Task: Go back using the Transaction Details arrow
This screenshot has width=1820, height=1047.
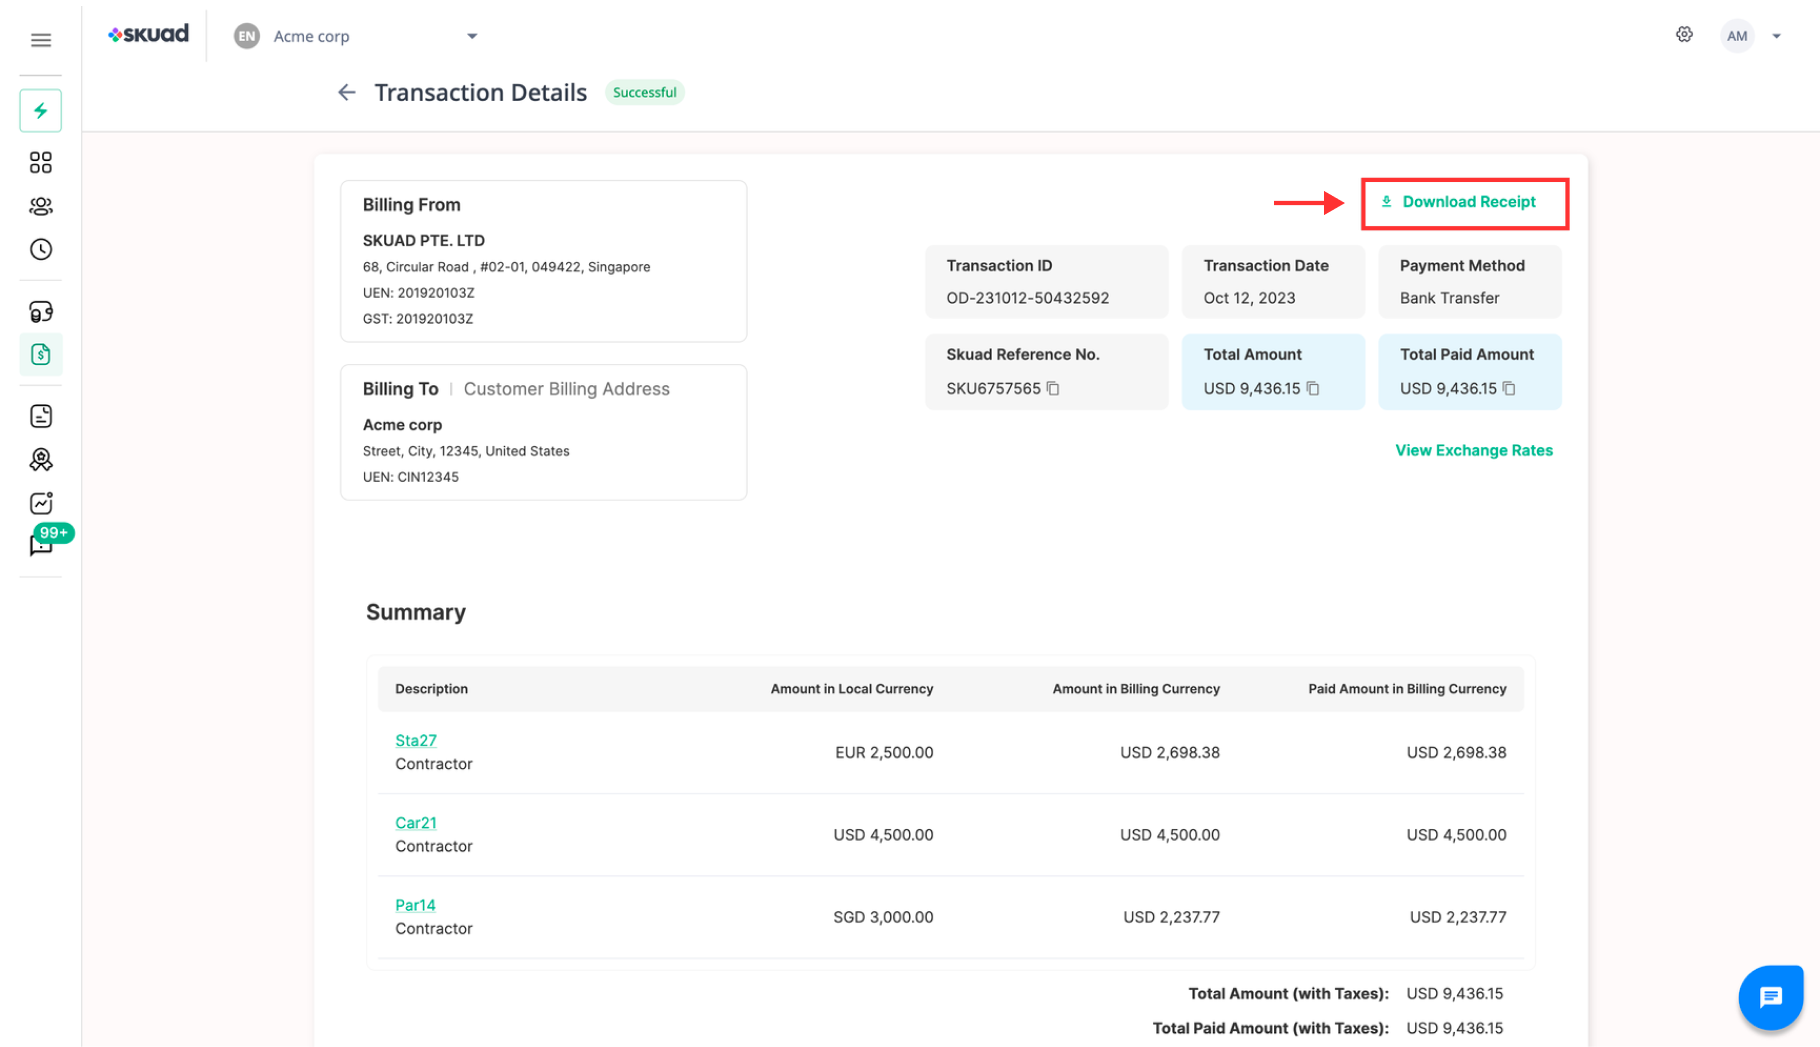Action: (346, 92)
